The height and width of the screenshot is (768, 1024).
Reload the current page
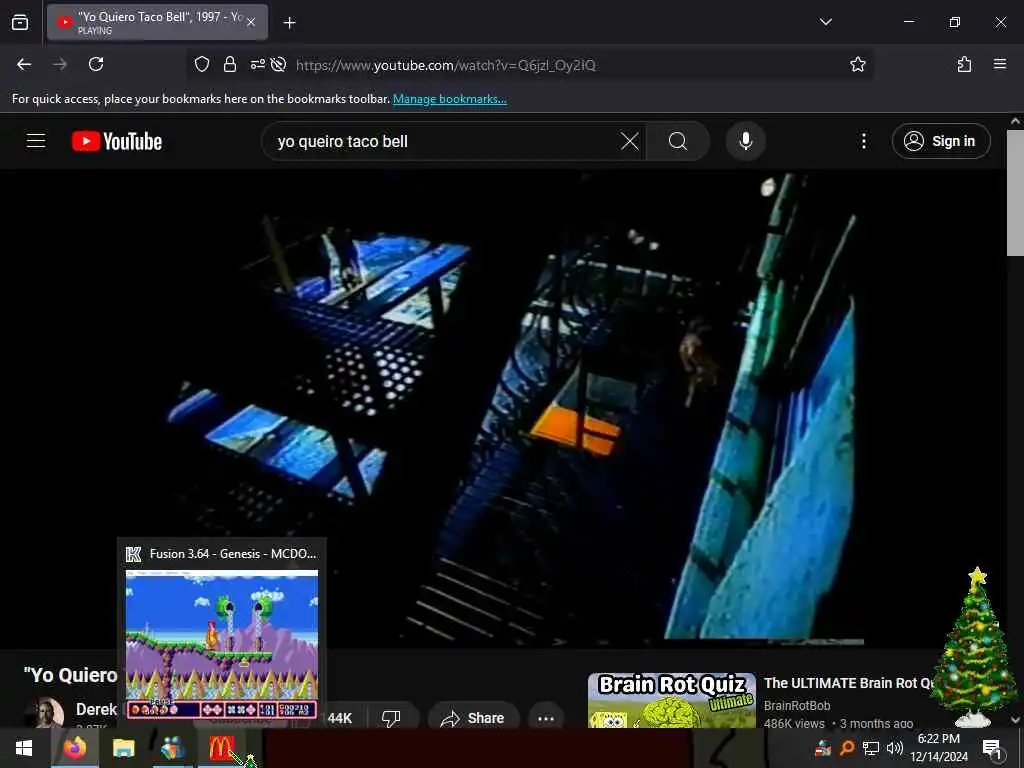click(96, 64)
